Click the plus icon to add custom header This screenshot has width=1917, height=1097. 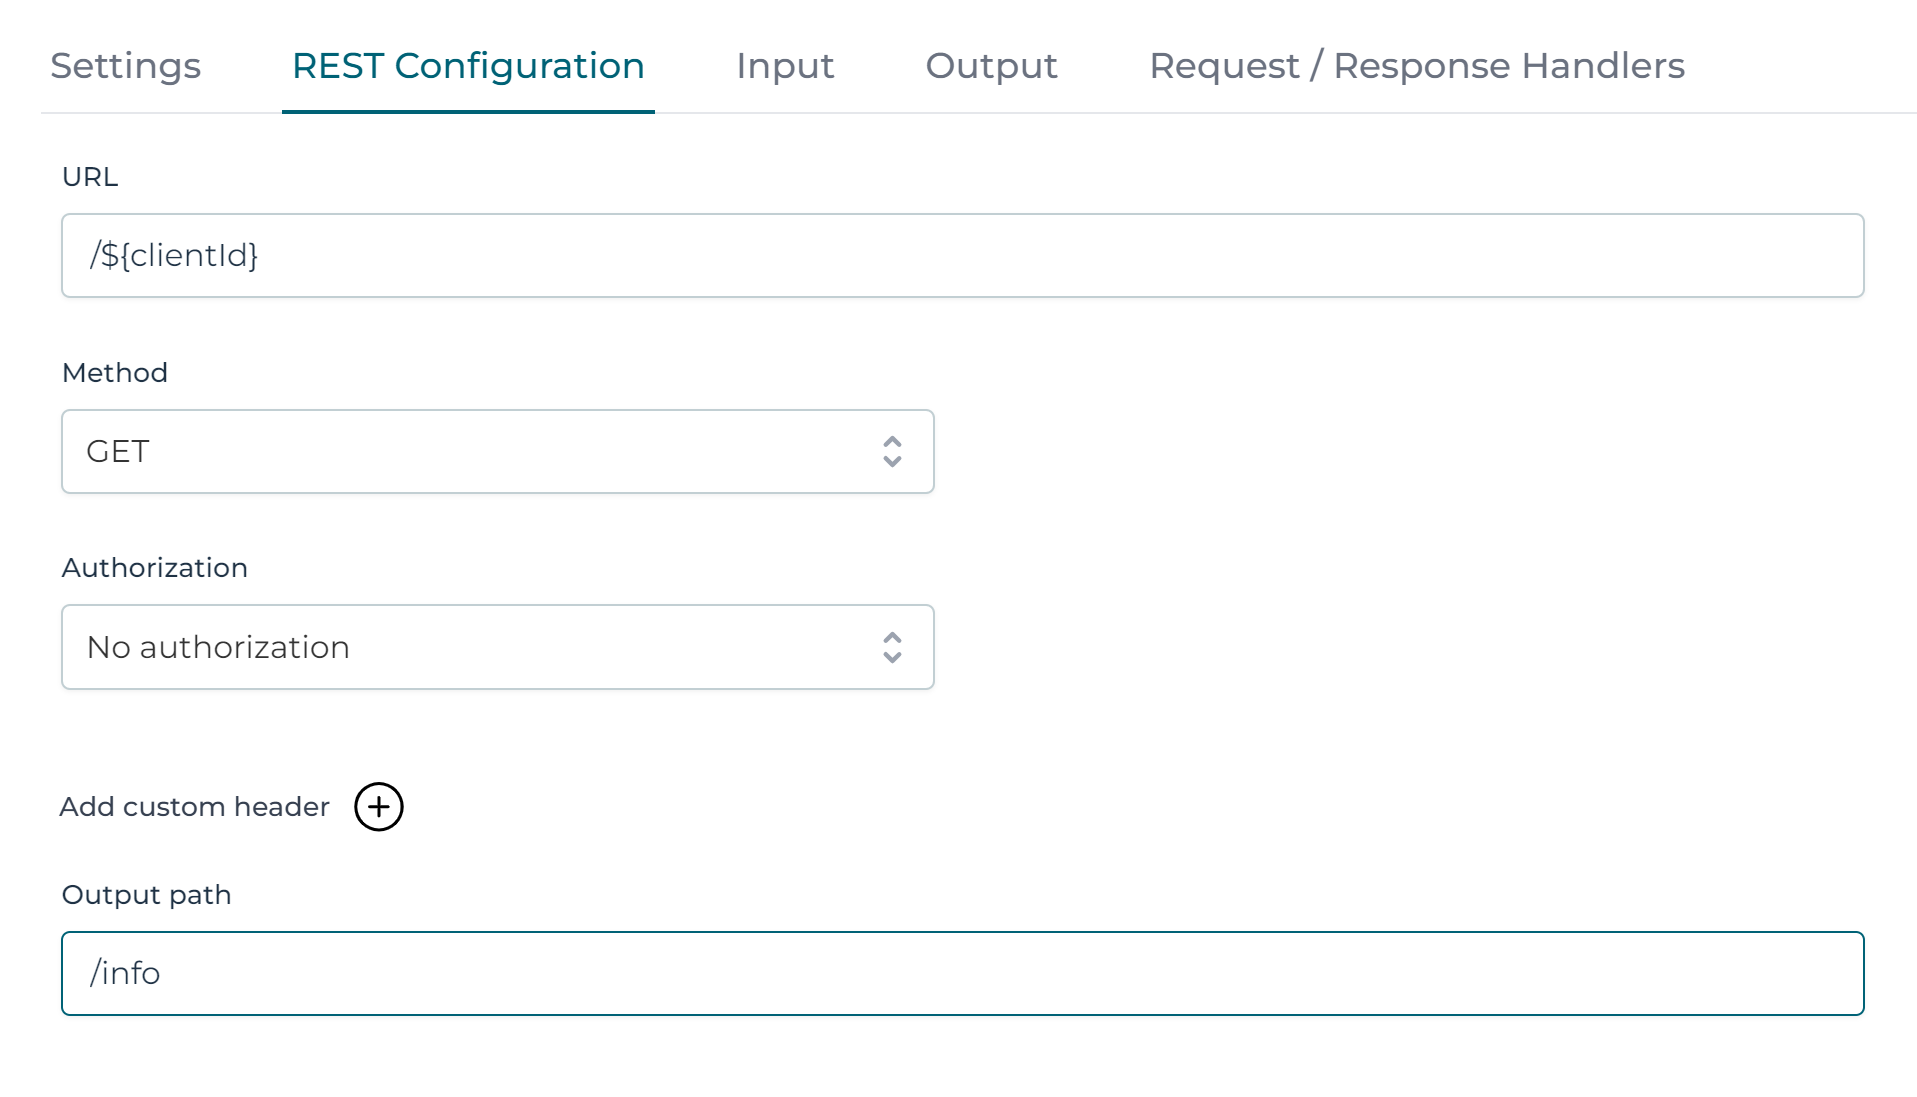379,807
